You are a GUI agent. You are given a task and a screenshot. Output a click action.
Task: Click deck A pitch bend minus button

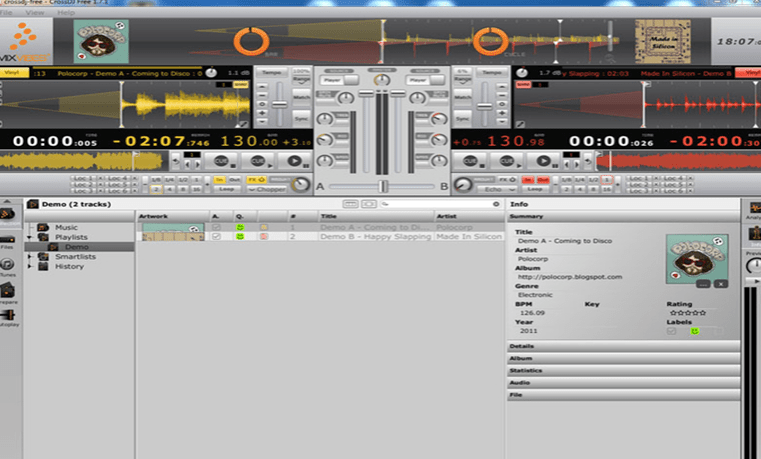point(262,95)
